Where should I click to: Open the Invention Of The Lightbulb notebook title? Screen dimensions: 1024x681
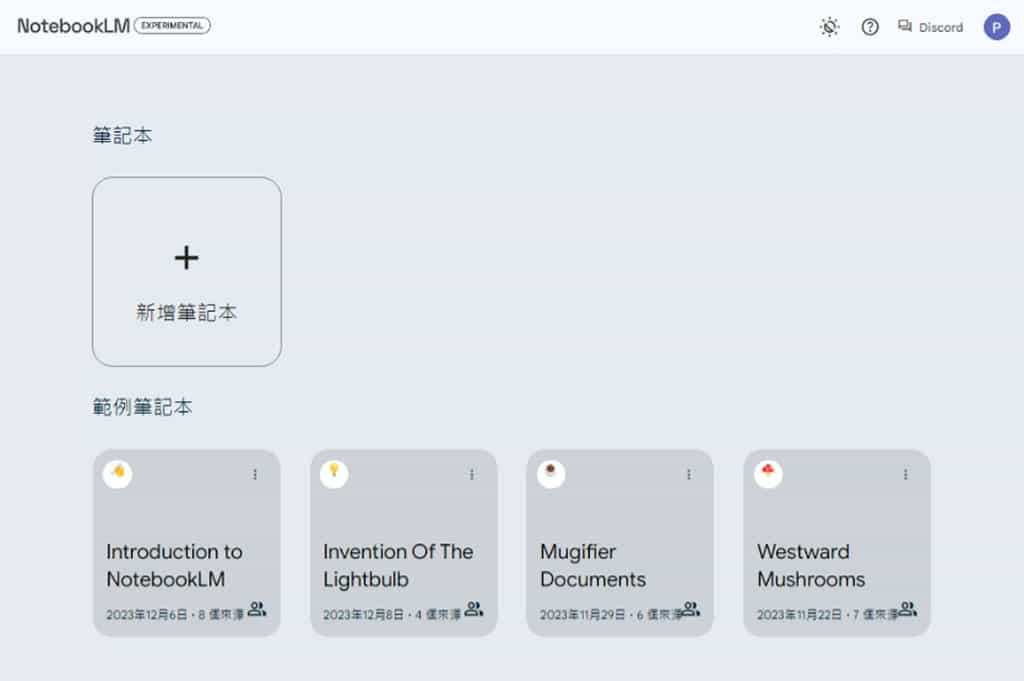[397, 565]
